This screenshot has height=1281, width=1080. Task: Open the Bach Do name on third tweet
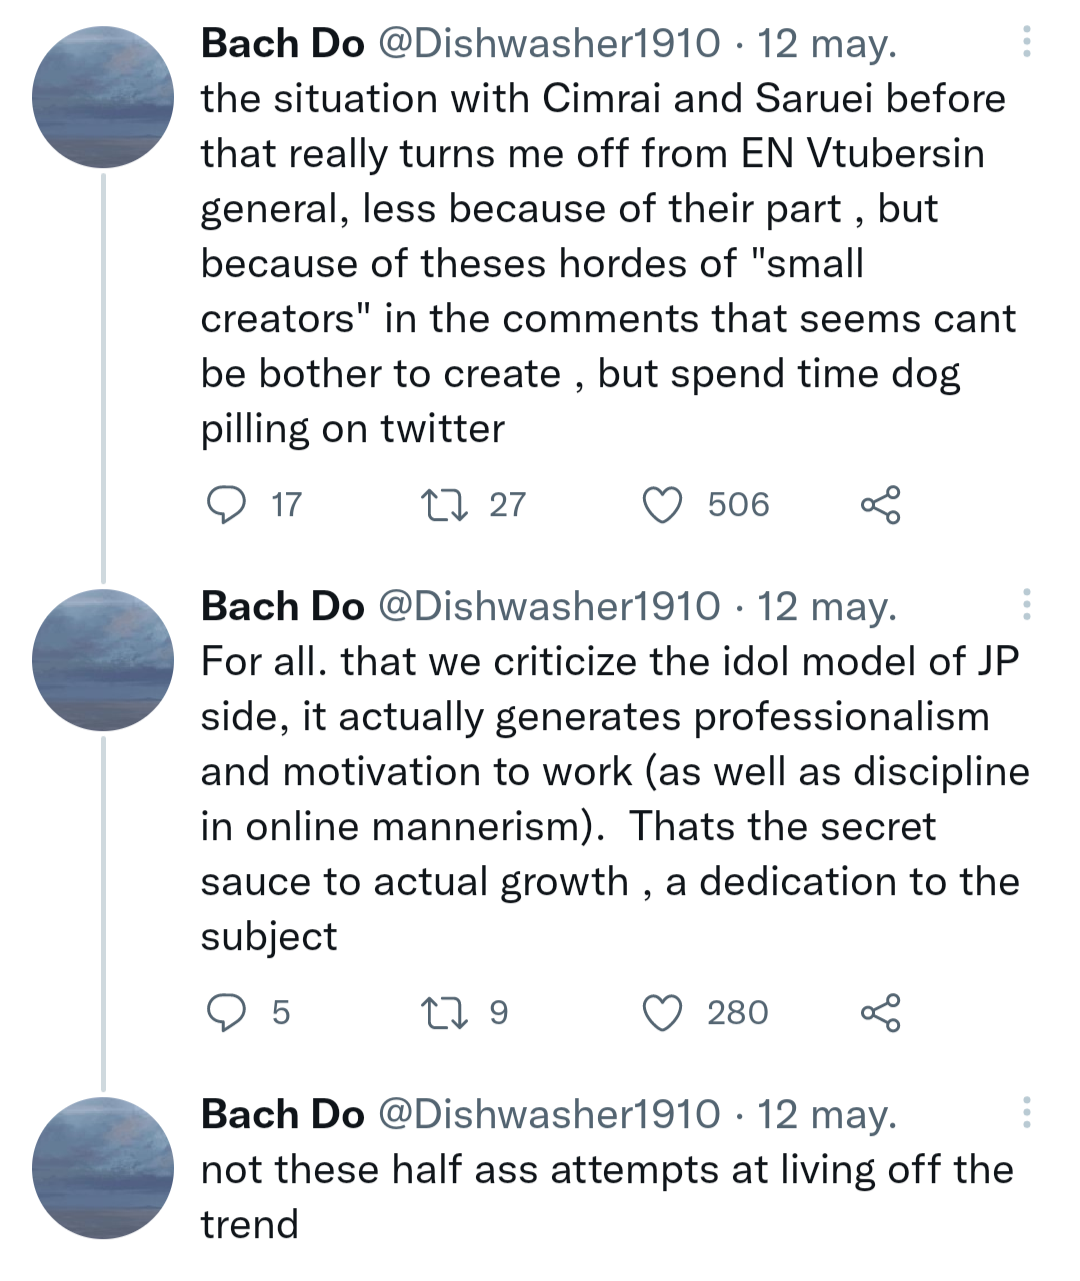[x=282, y=1115]
